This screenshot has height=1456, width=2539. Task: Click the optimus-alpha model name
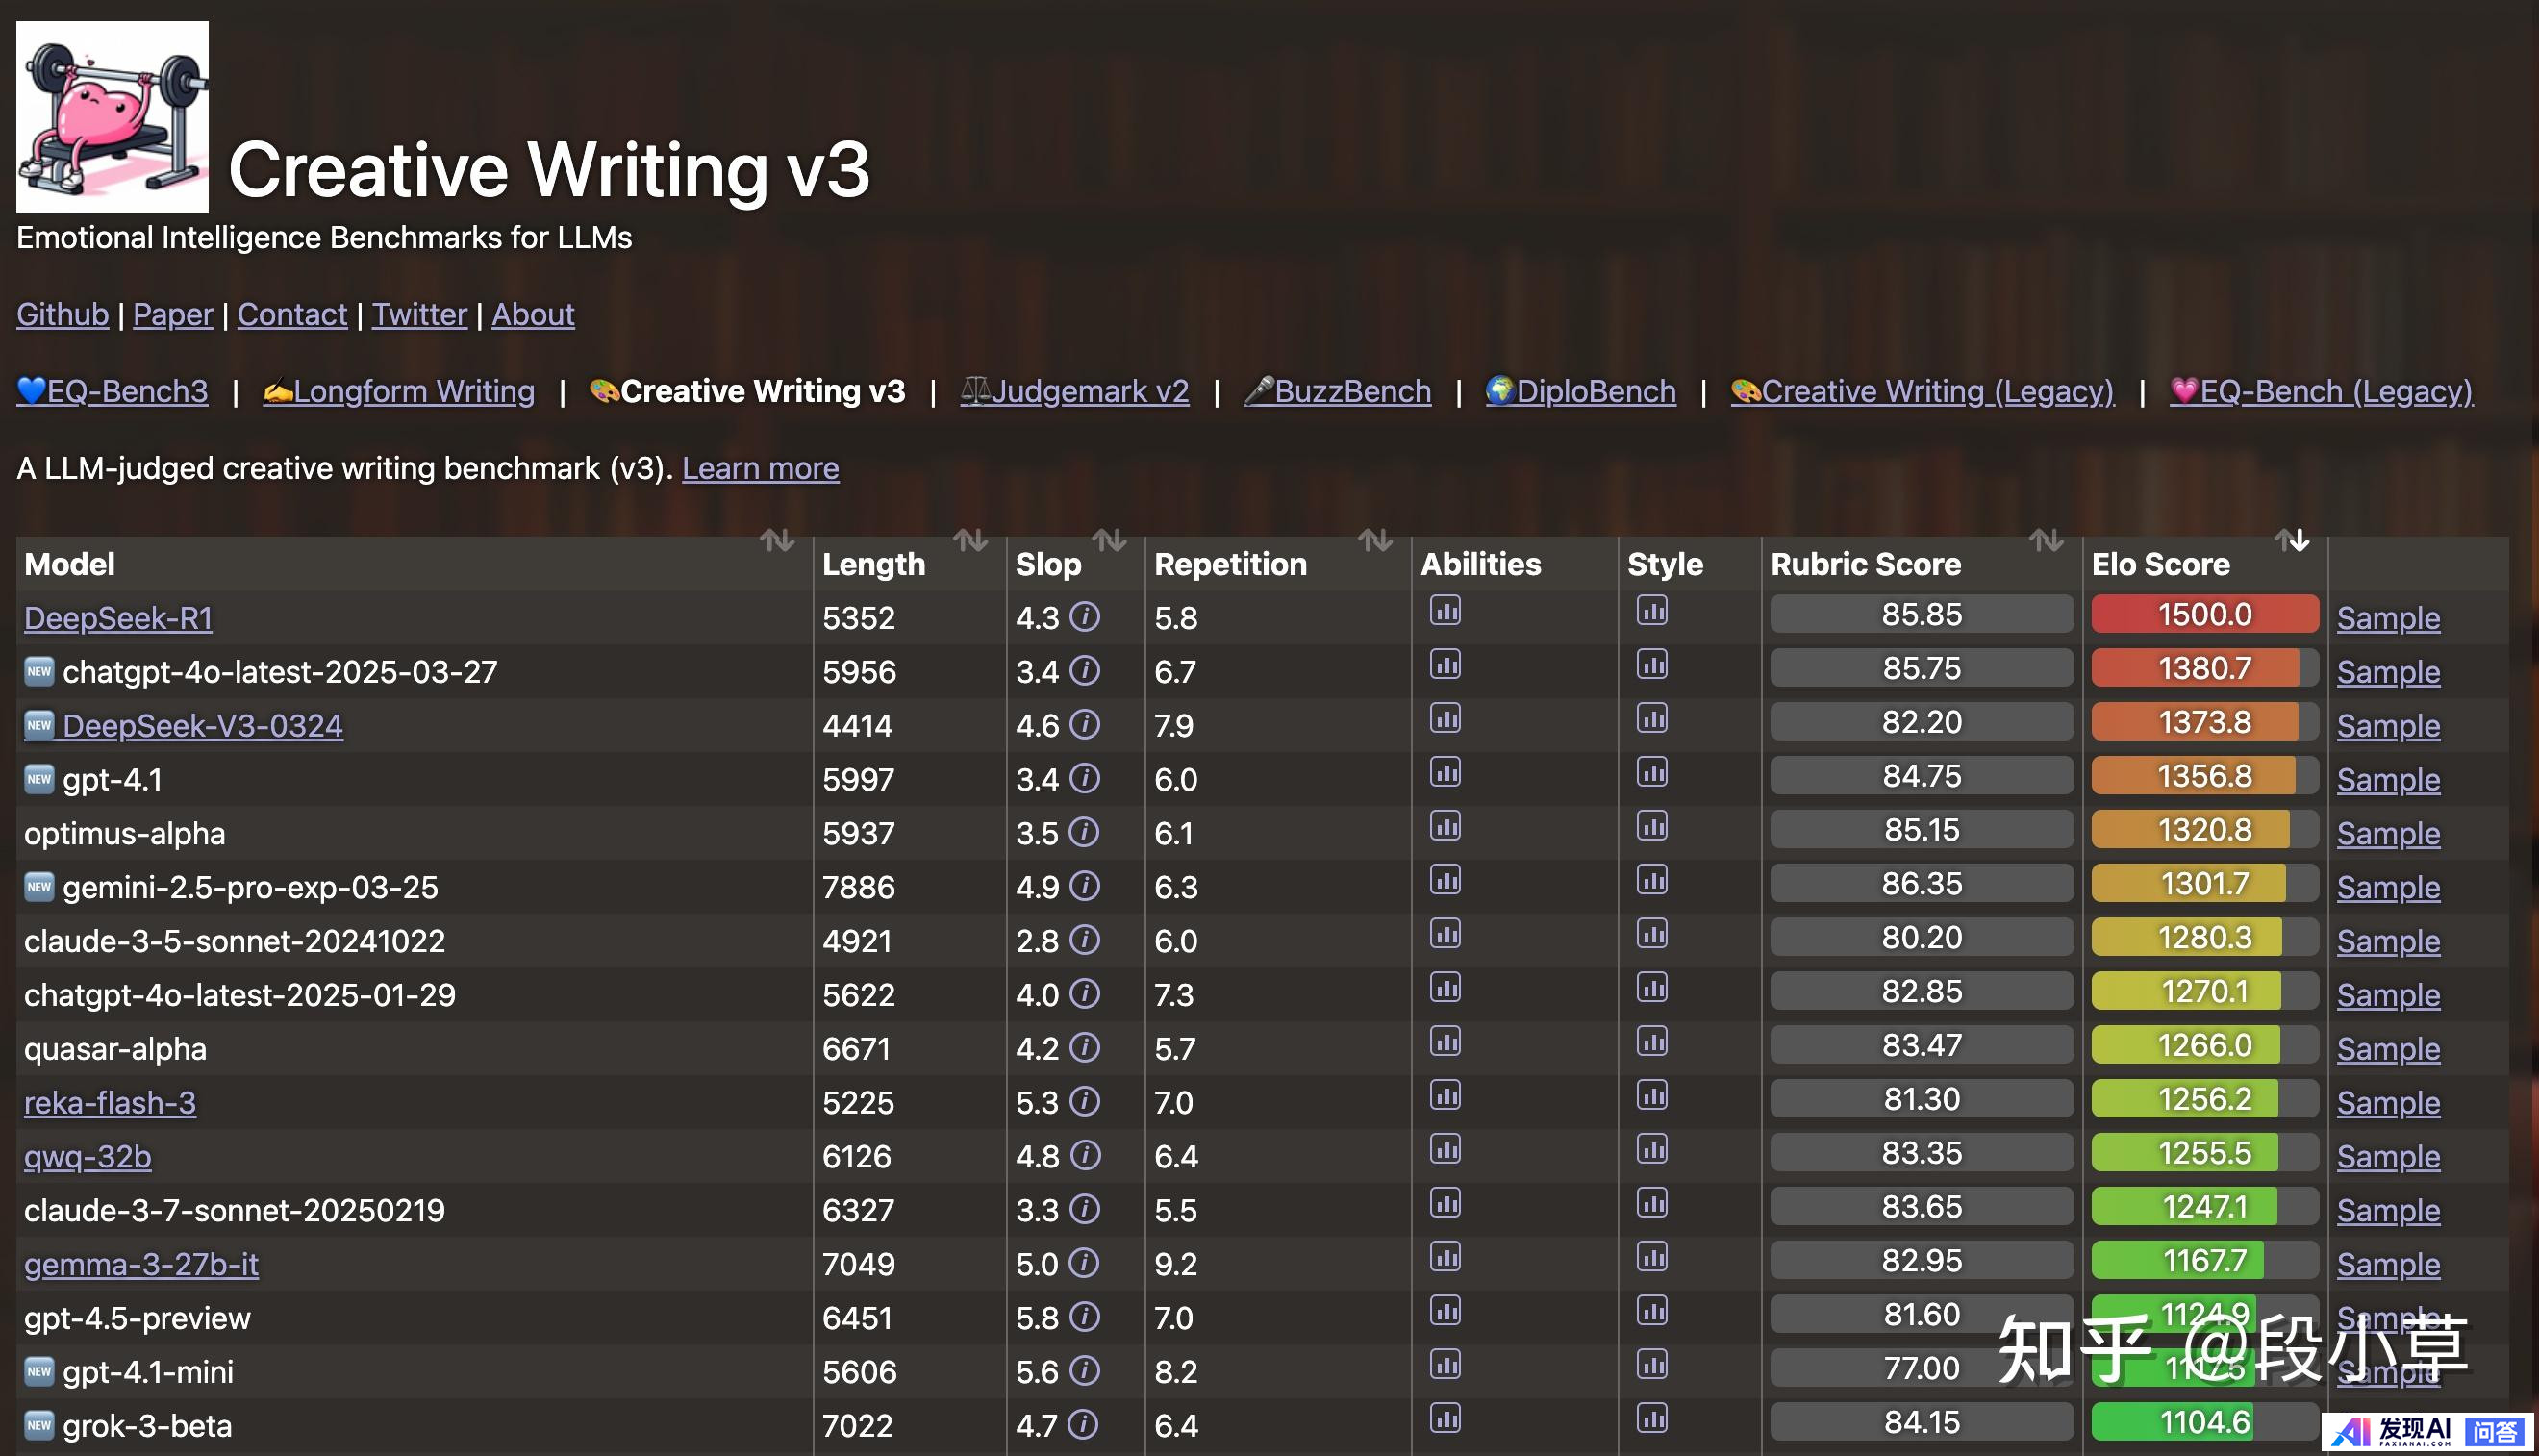124,834
